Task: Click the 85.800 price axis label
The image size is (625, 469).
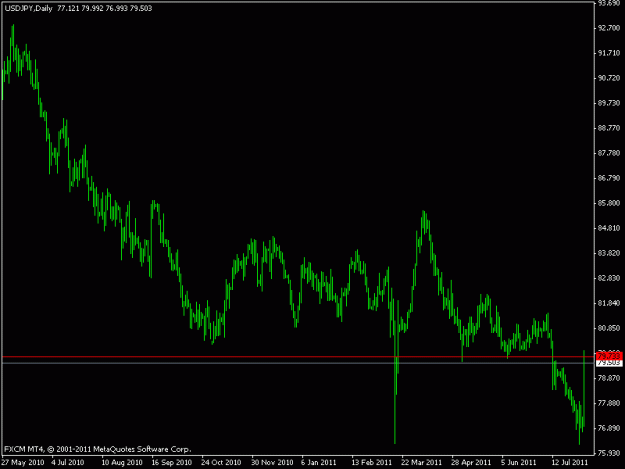Action: (x=609, y=203)
